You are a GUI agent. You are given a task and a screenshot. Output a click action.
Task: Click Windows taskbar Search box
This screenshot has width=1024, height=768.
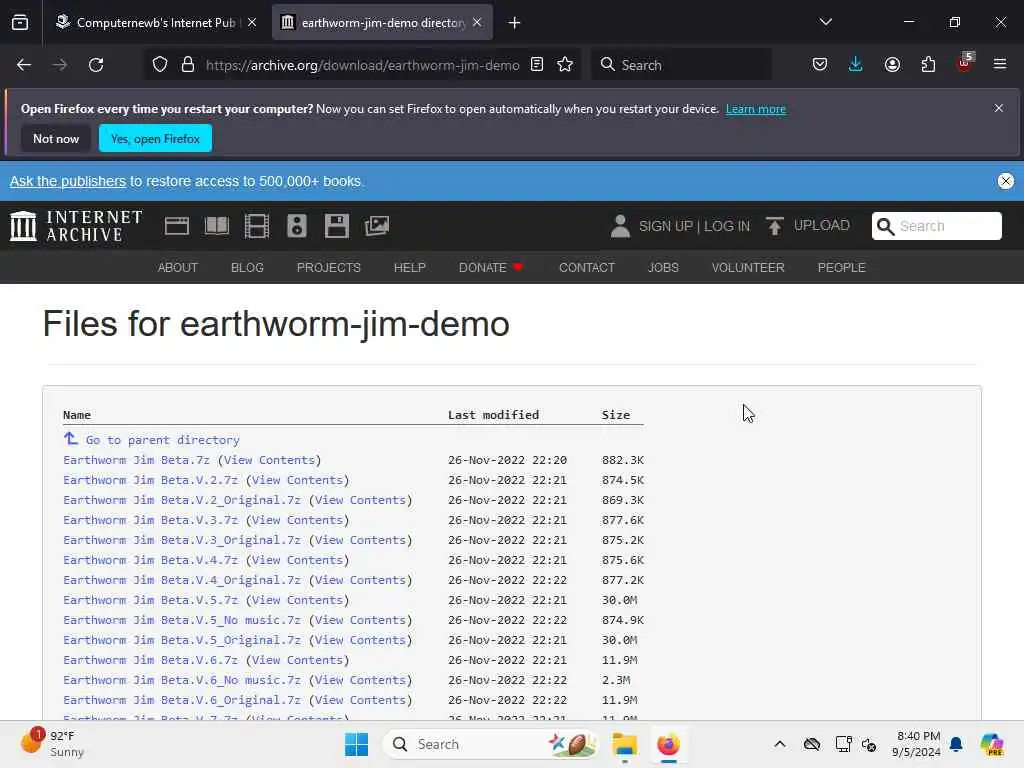click(490, 744)
